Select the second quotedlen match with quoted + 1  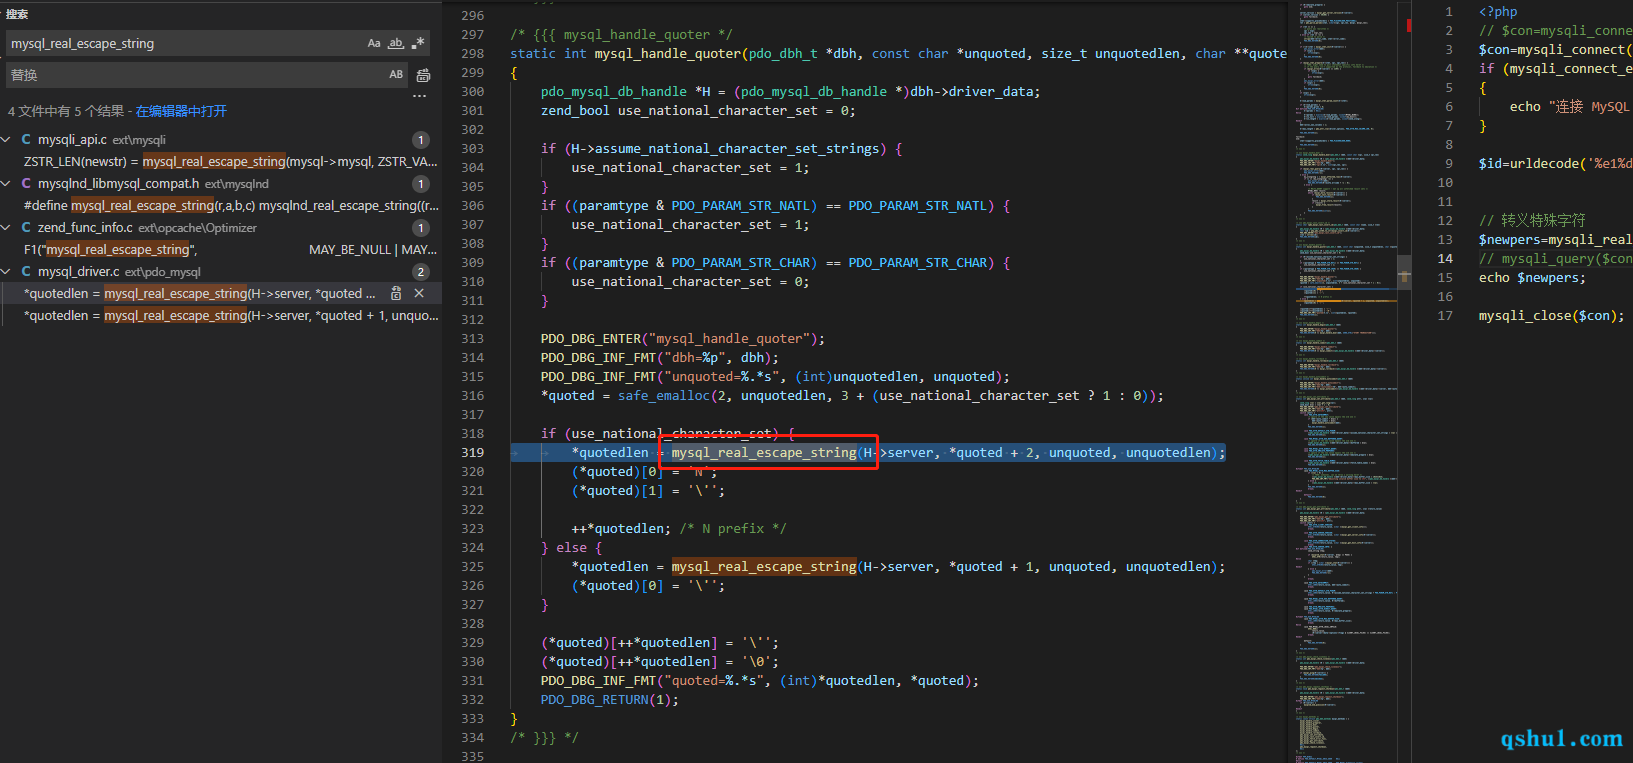[230, 316]
